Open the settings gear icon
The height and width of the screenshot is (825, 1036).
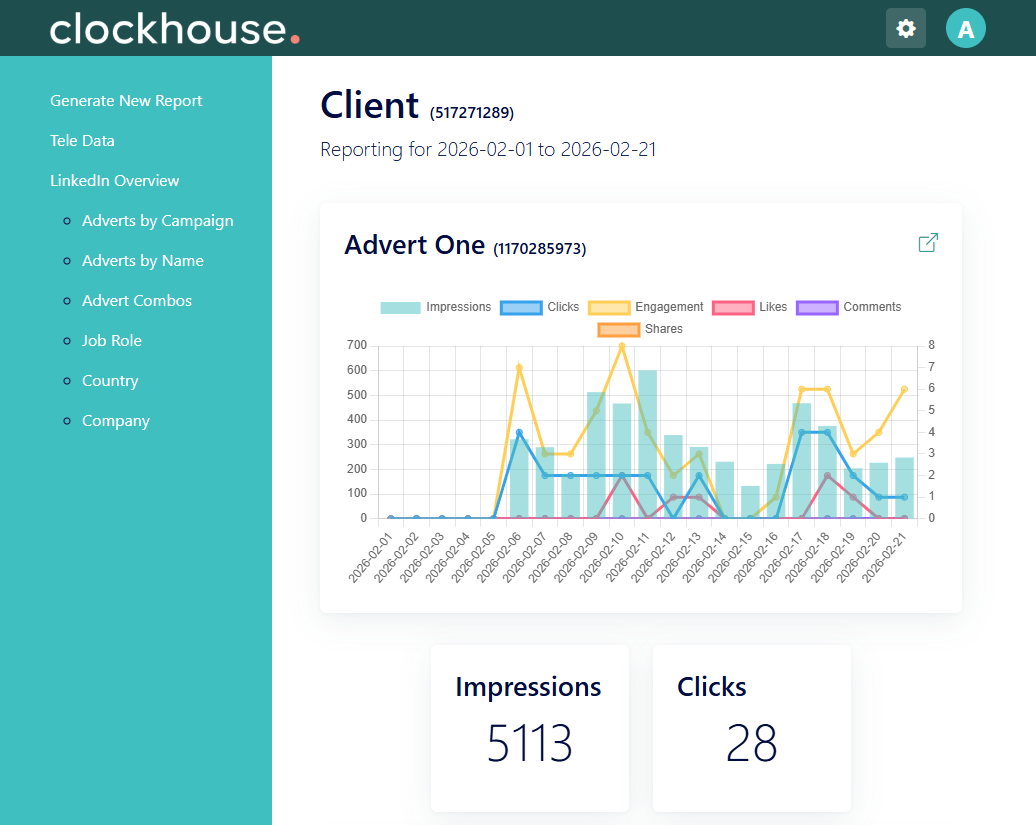click(x=905, y=28)
